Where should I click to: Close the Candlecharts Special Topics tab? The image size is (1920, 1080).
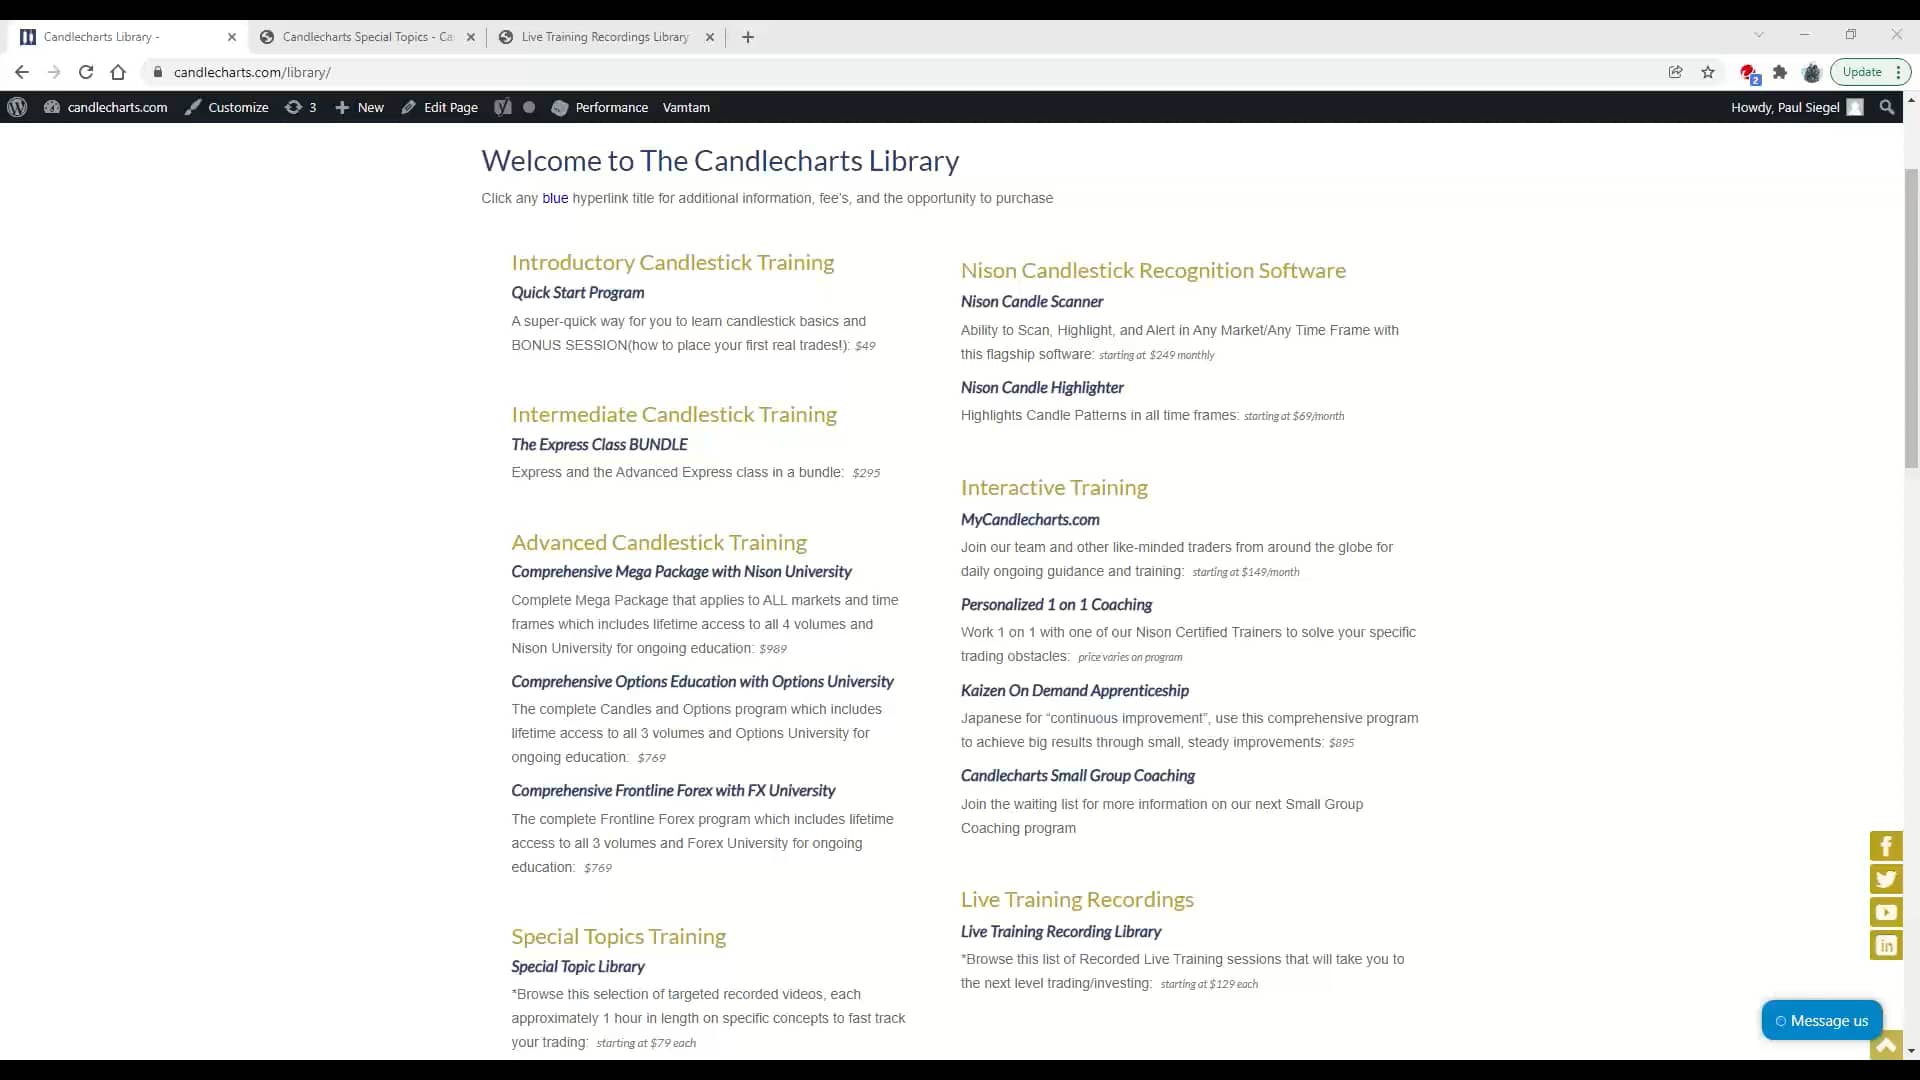471,37
